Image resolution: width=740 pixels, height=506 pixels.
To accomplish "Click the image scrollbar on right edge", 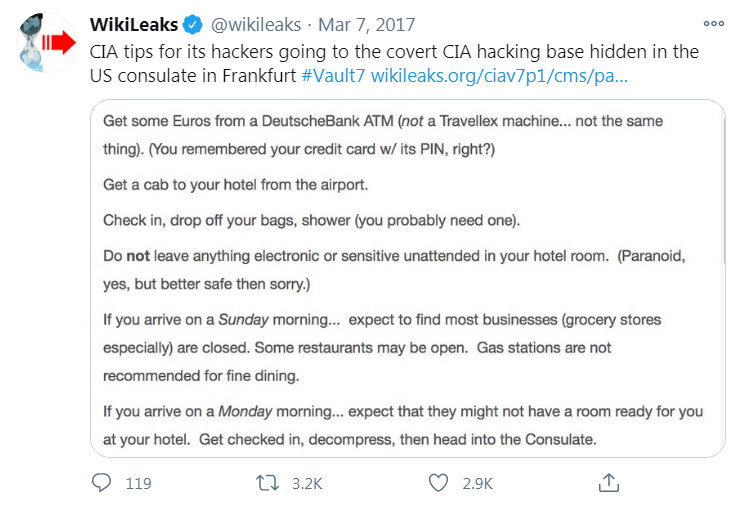I will click(x=724, y=189).
